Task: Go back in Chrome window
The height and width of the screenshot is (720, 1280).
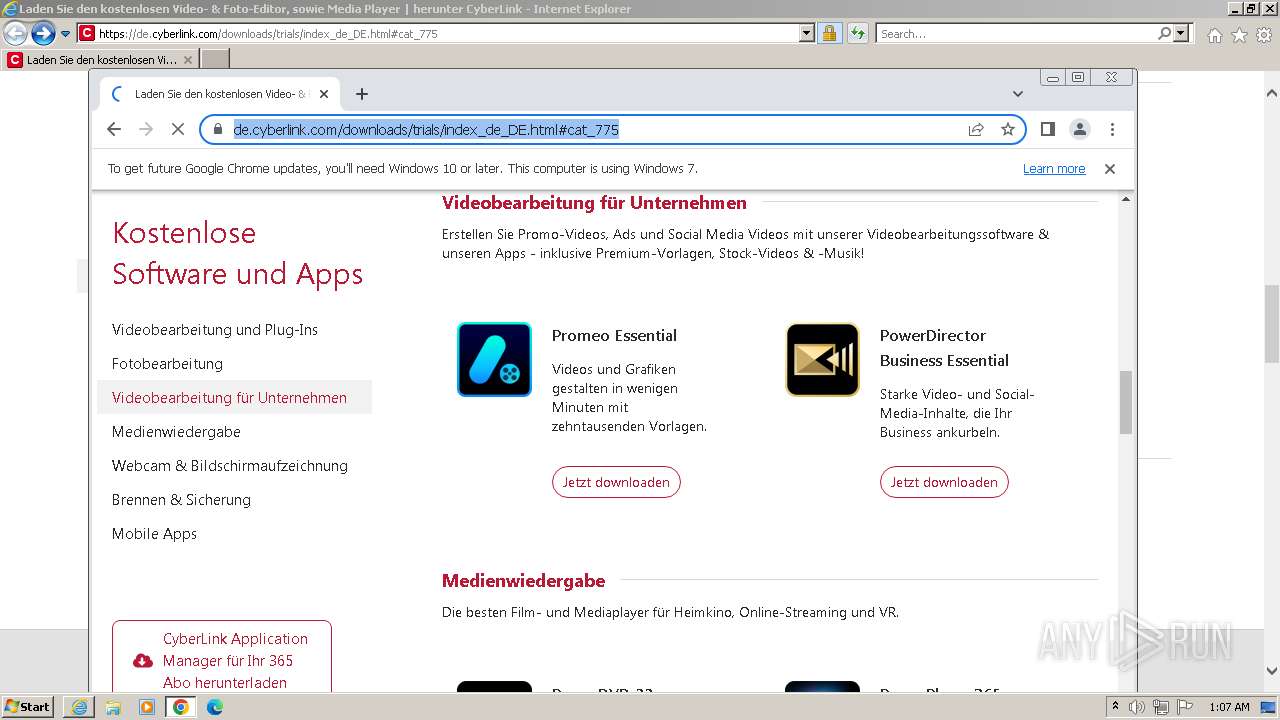Action: pos(113,129)
